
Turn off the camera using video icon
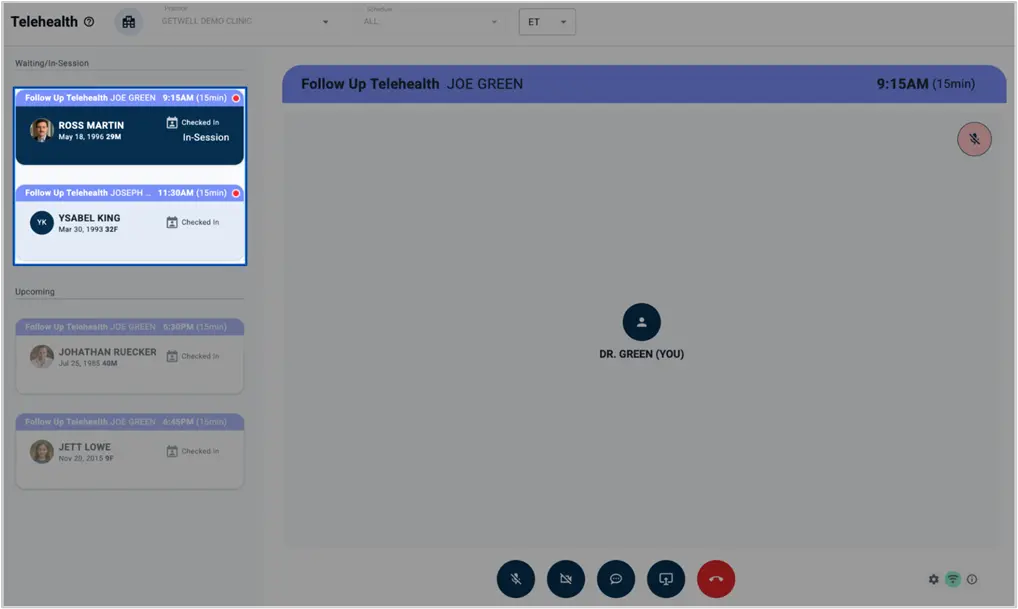click(566, 578)
